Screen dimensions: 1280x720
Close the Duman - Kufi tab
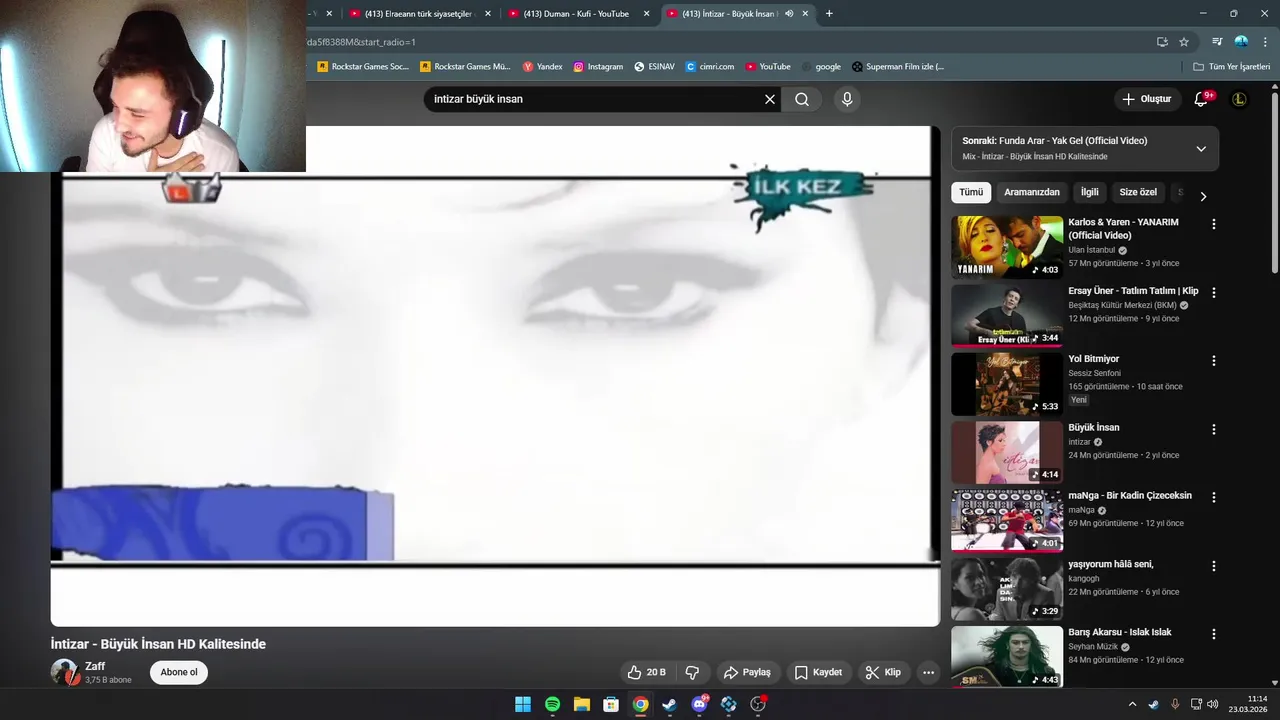(x=646, y=14)
